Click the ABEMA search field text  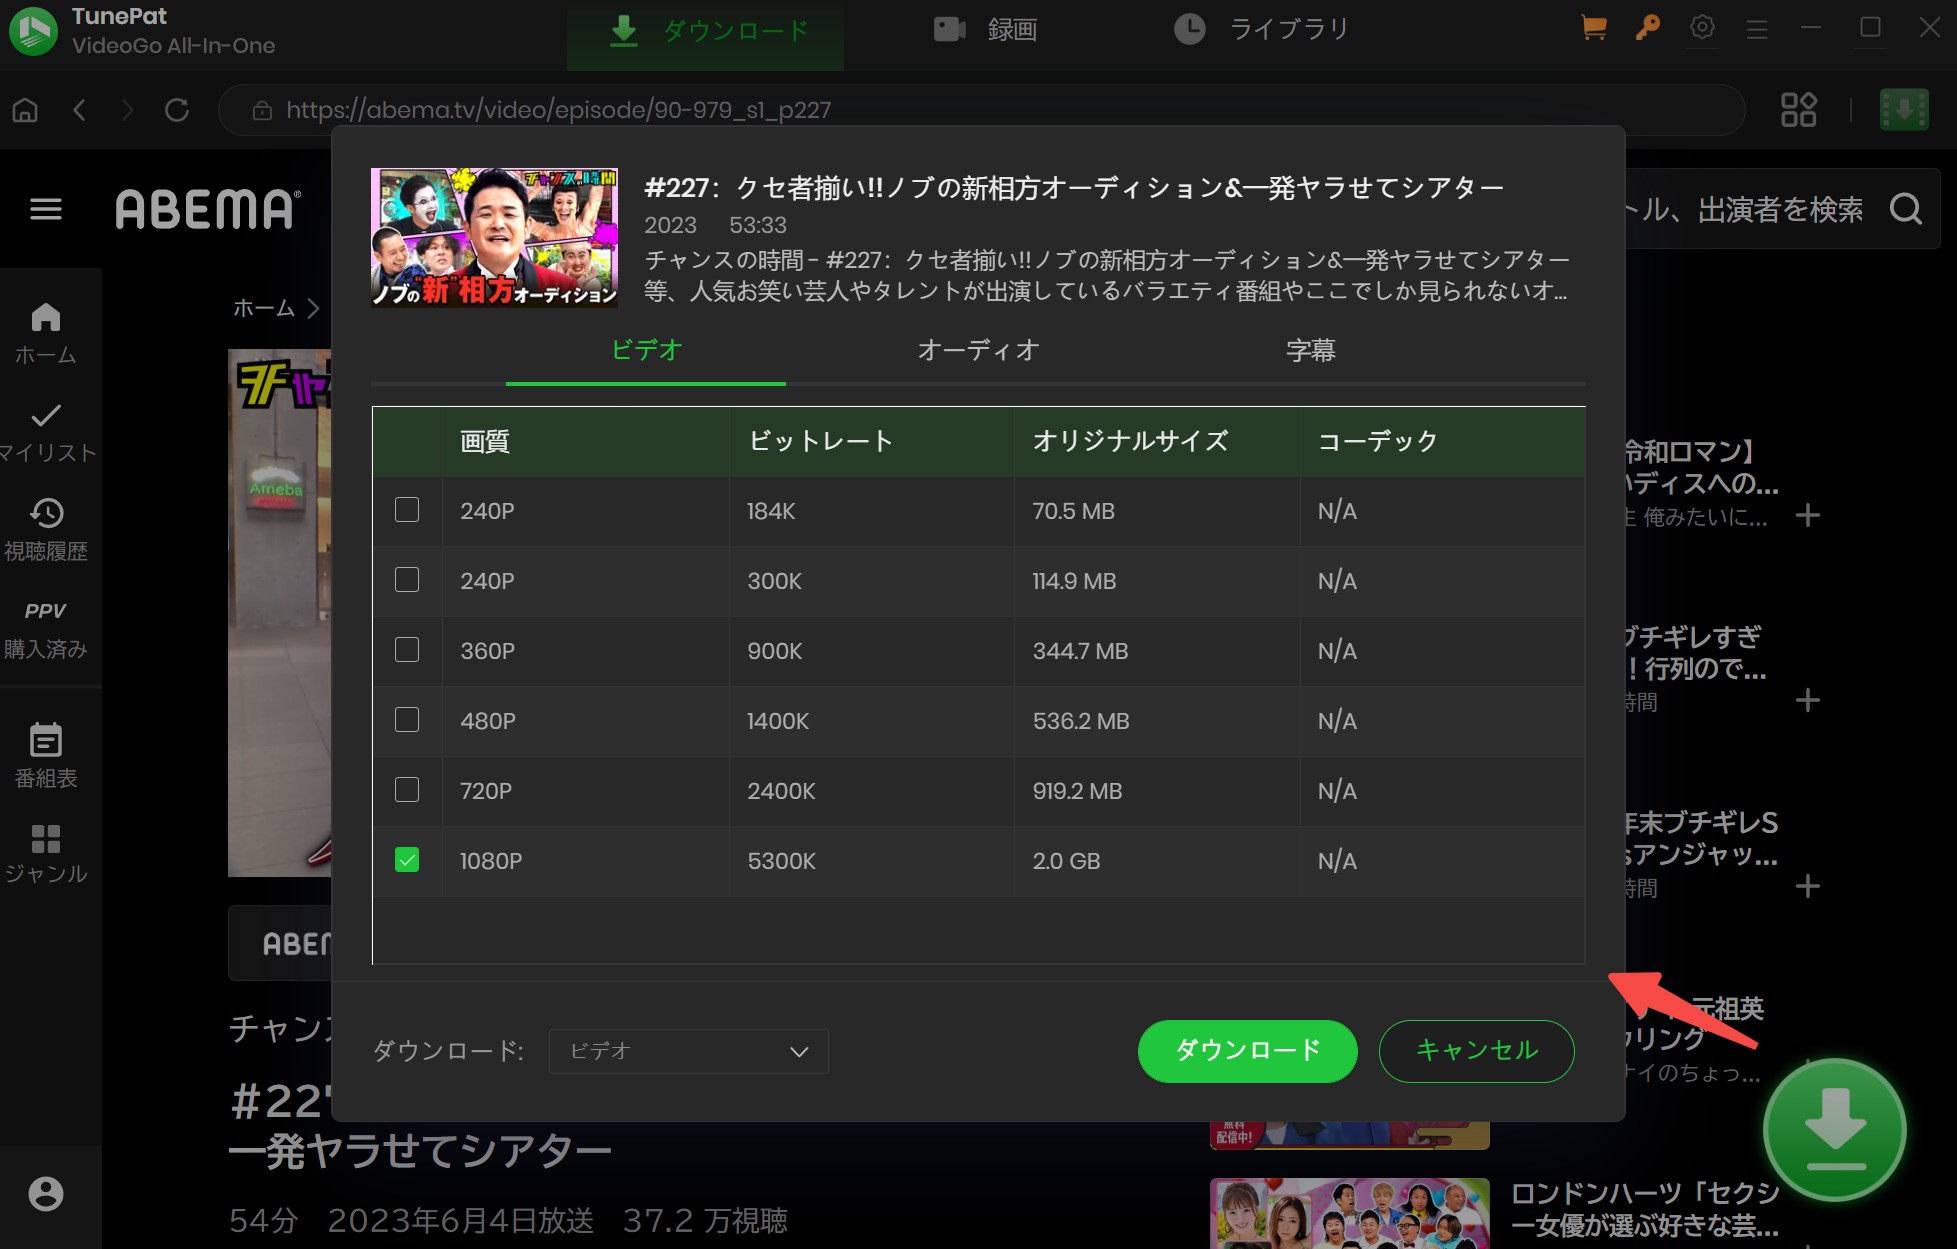coord(1744,209)
